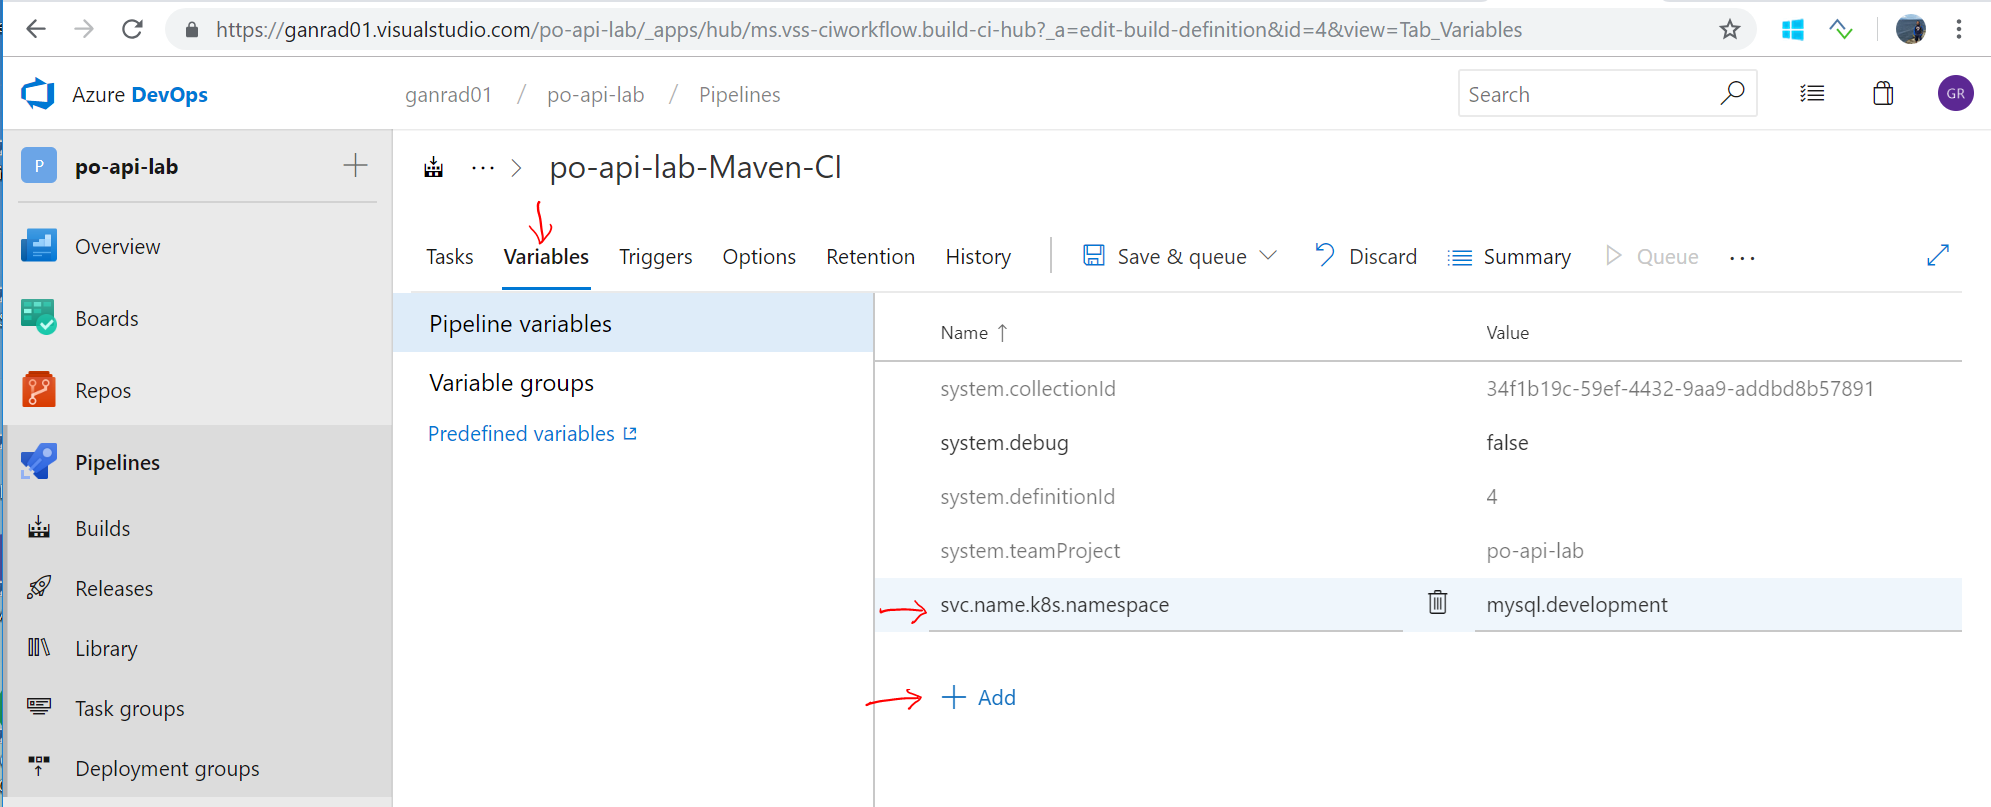Edit the mysql.development value field

point(1718,605)
